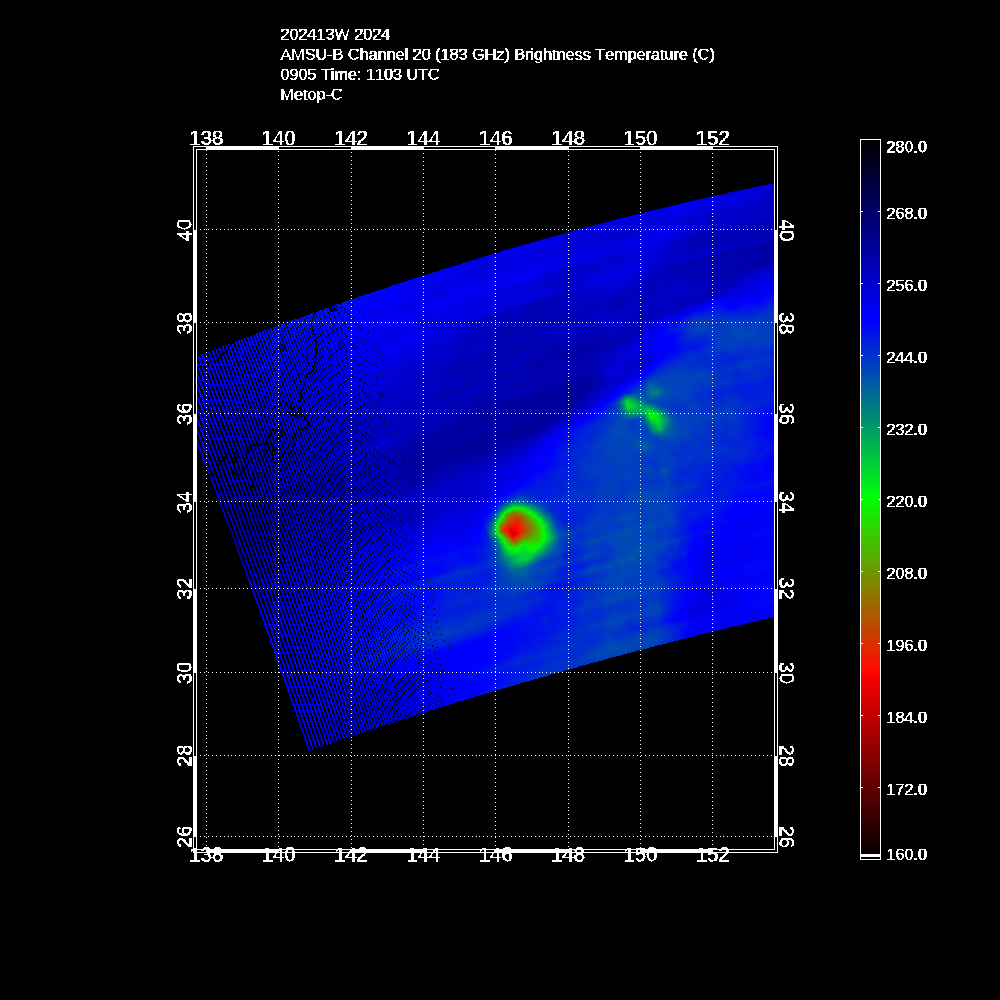1000x1000 pixels.
Task: Click the top-axis longitude label "150"
Action: coord(640,138)
